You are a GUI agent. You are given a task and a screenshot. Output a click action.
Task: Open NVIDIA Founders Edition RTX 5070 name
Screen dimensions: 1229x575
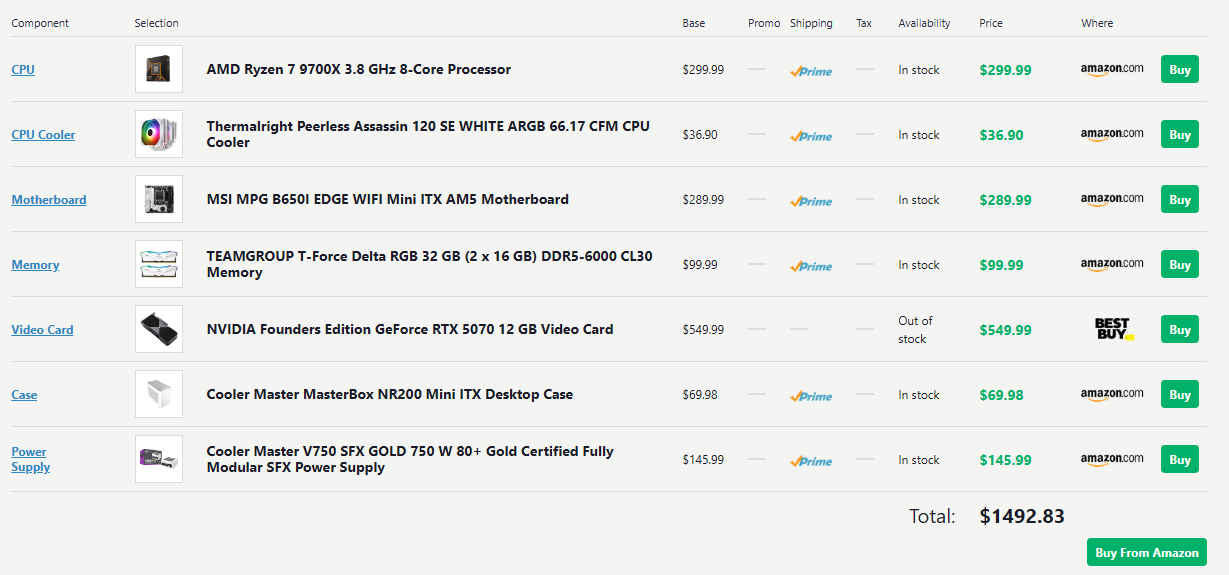410,329
